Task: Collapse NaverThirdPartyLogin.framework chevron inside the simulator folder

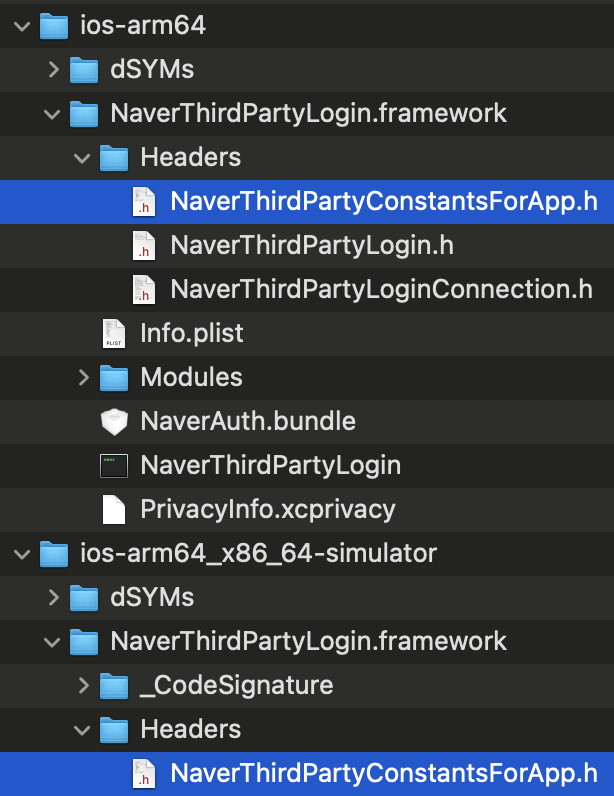Action: pos(52,642)
